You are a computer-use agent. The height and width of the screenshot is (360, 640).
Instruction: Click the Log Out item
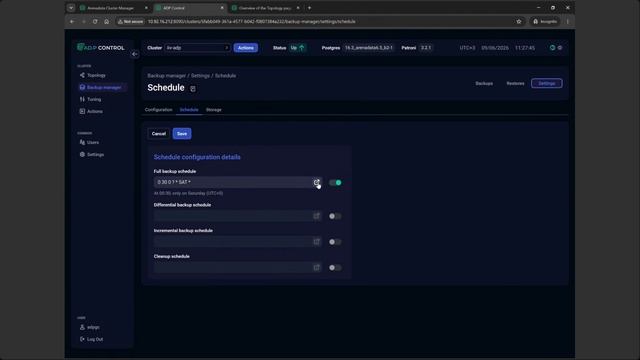pos(91,339)
